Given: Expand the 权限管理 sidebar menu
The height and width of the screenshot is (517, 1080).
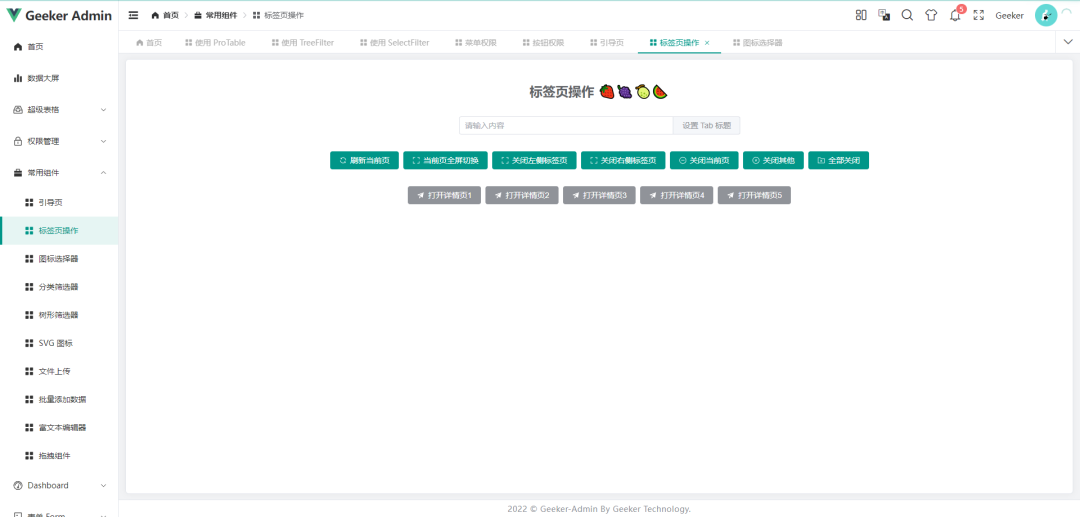Looking at the screenshot, I should click(x=59, y=142).
